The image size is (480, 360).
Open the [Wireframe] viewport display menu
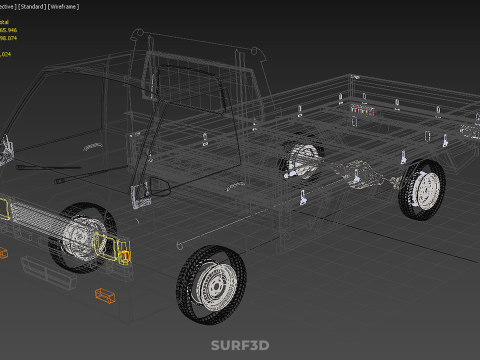tap(64, 7)
